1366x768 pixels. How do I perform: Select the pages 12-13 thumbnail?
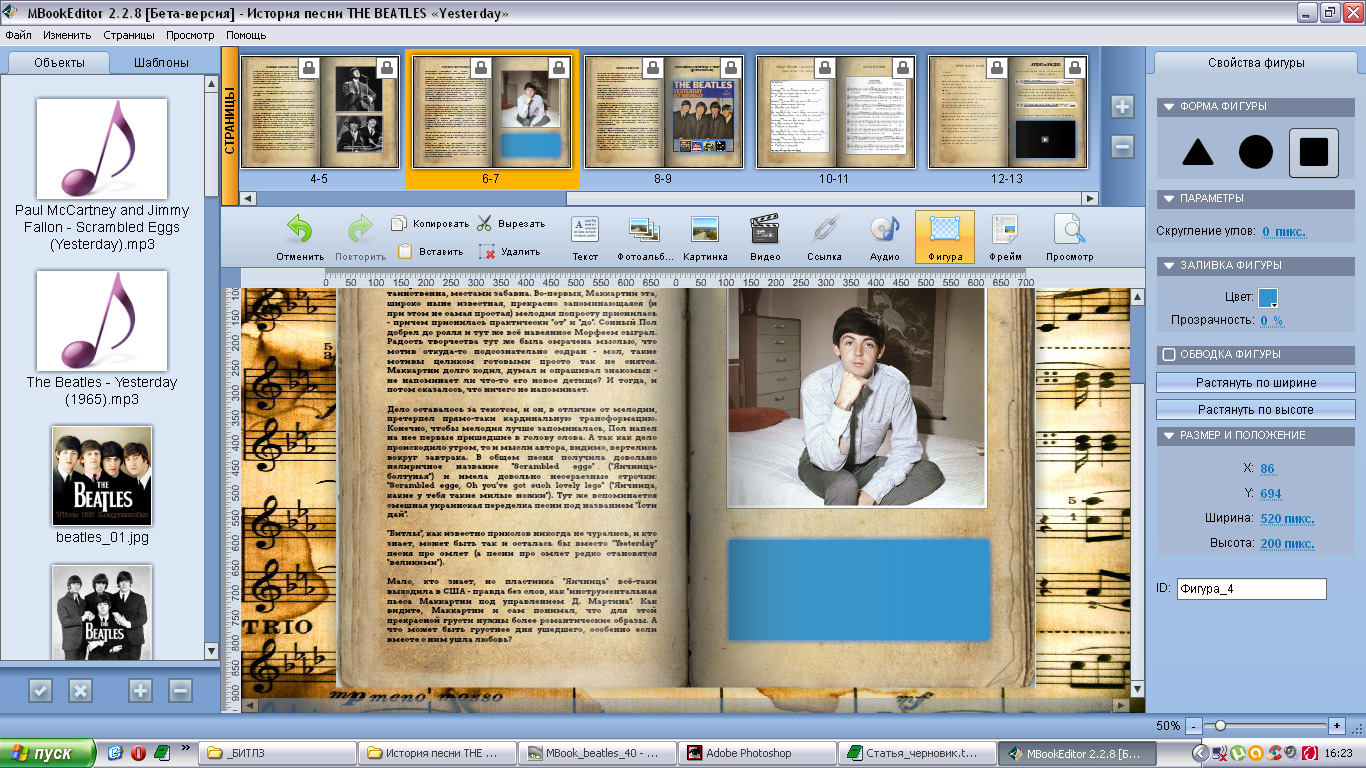tap(1008, 112)
